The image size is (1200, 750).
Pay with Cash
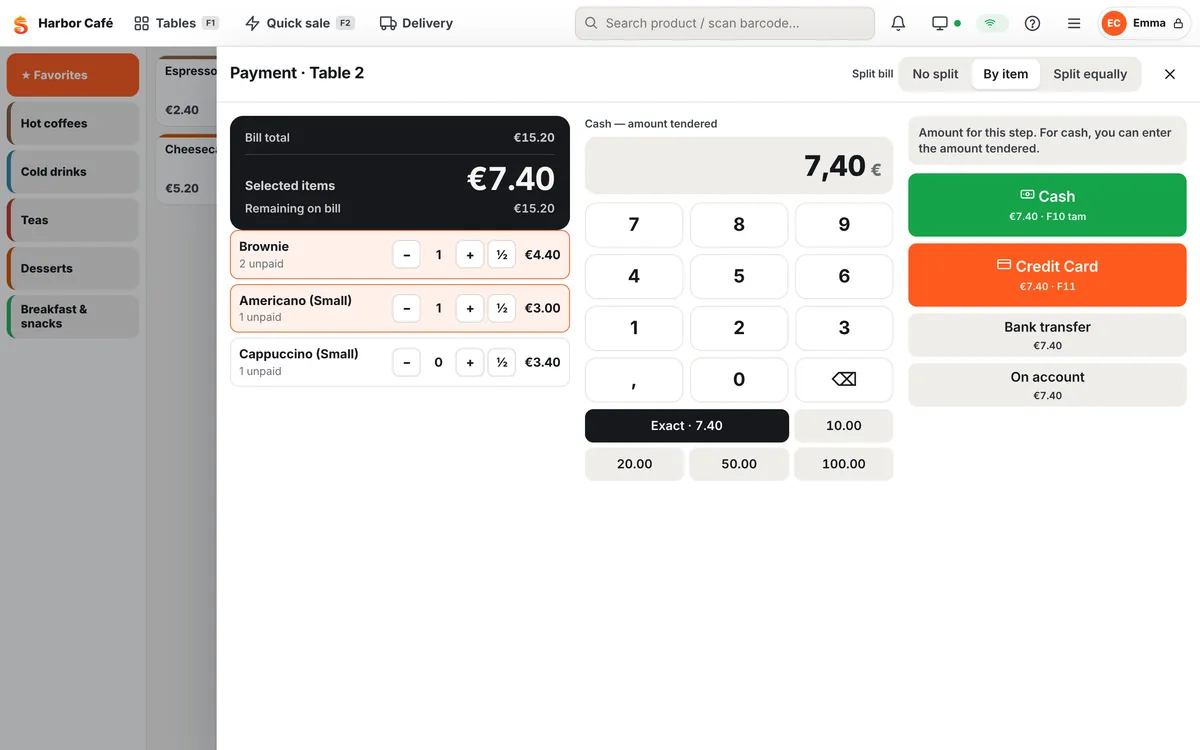[1047, 205]
